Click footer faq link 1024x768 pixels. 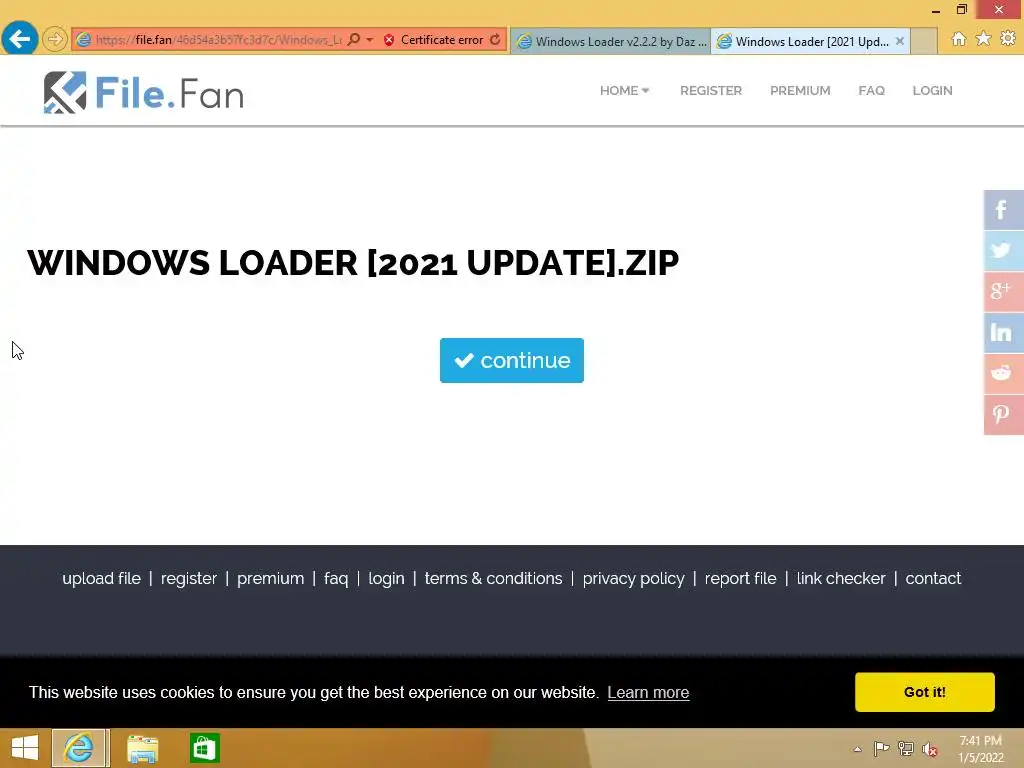(x=336, y=579)
